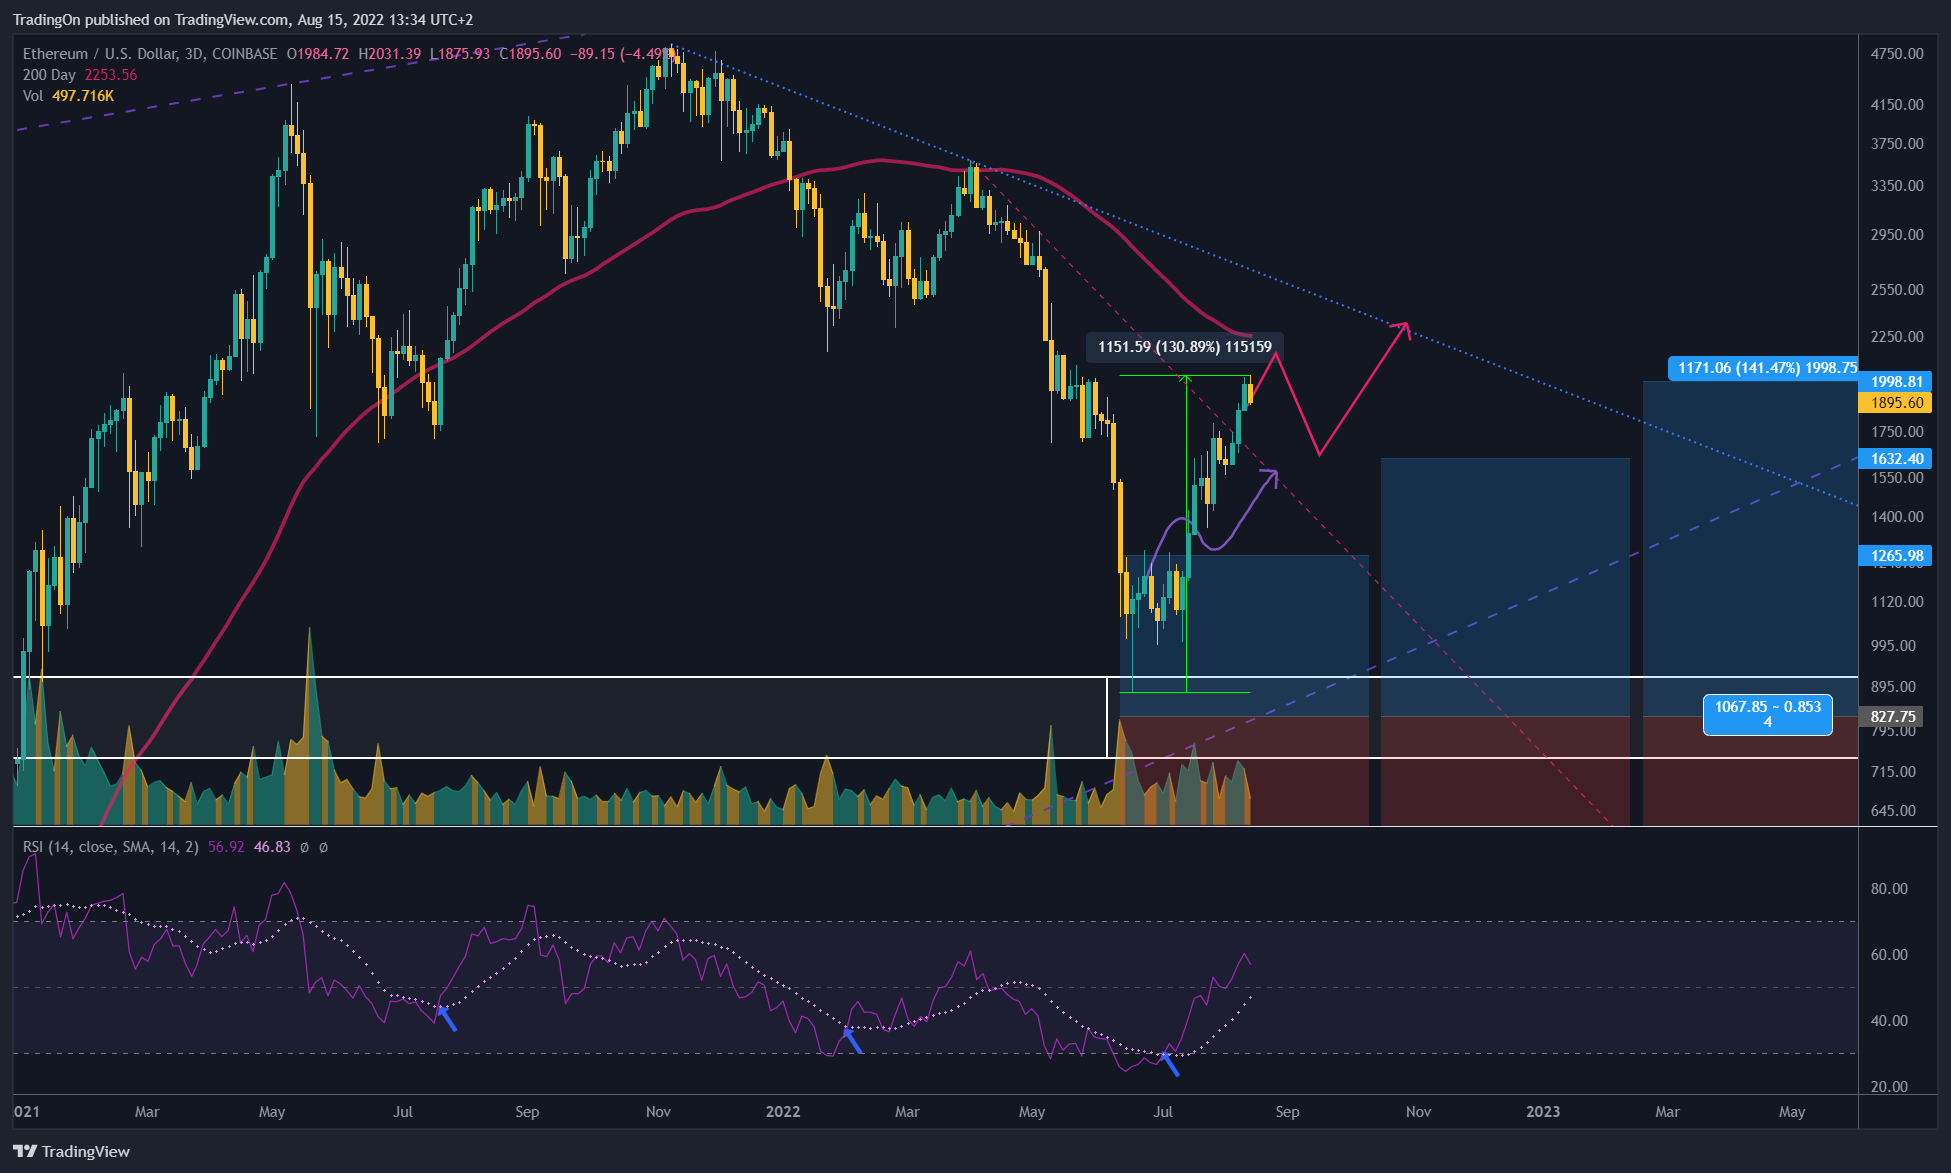Click the 1265.98 price tag

(1897, 555)
